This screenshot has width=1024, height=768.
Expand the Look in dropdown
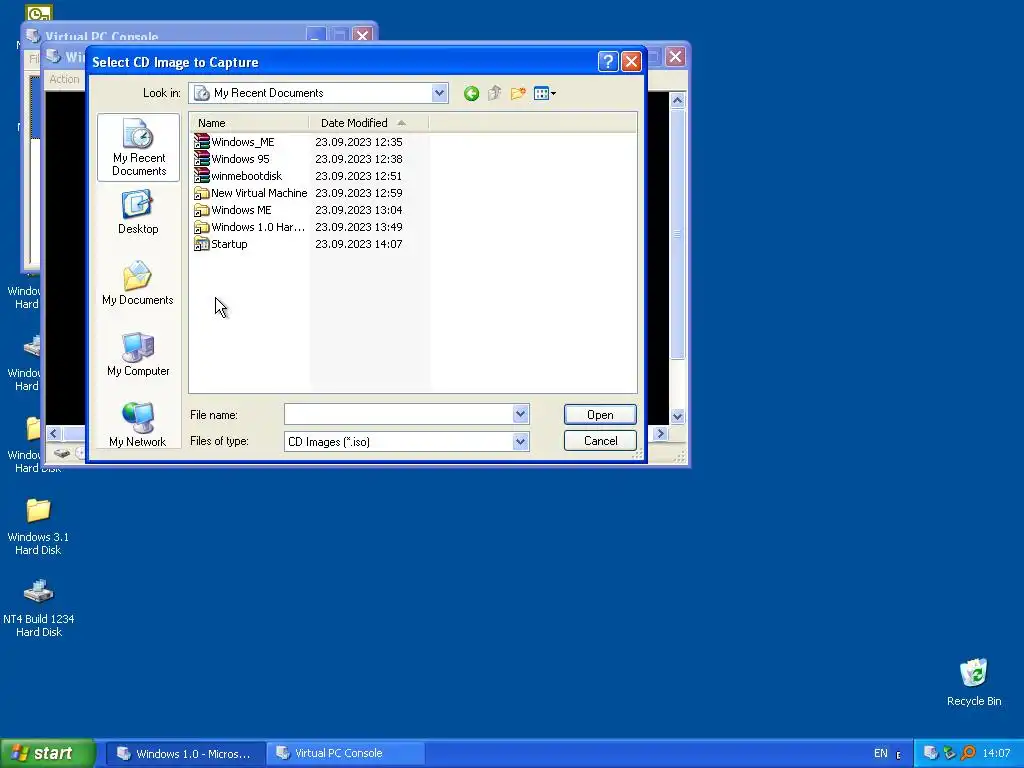pyautogui.click(x=440, y=93)
